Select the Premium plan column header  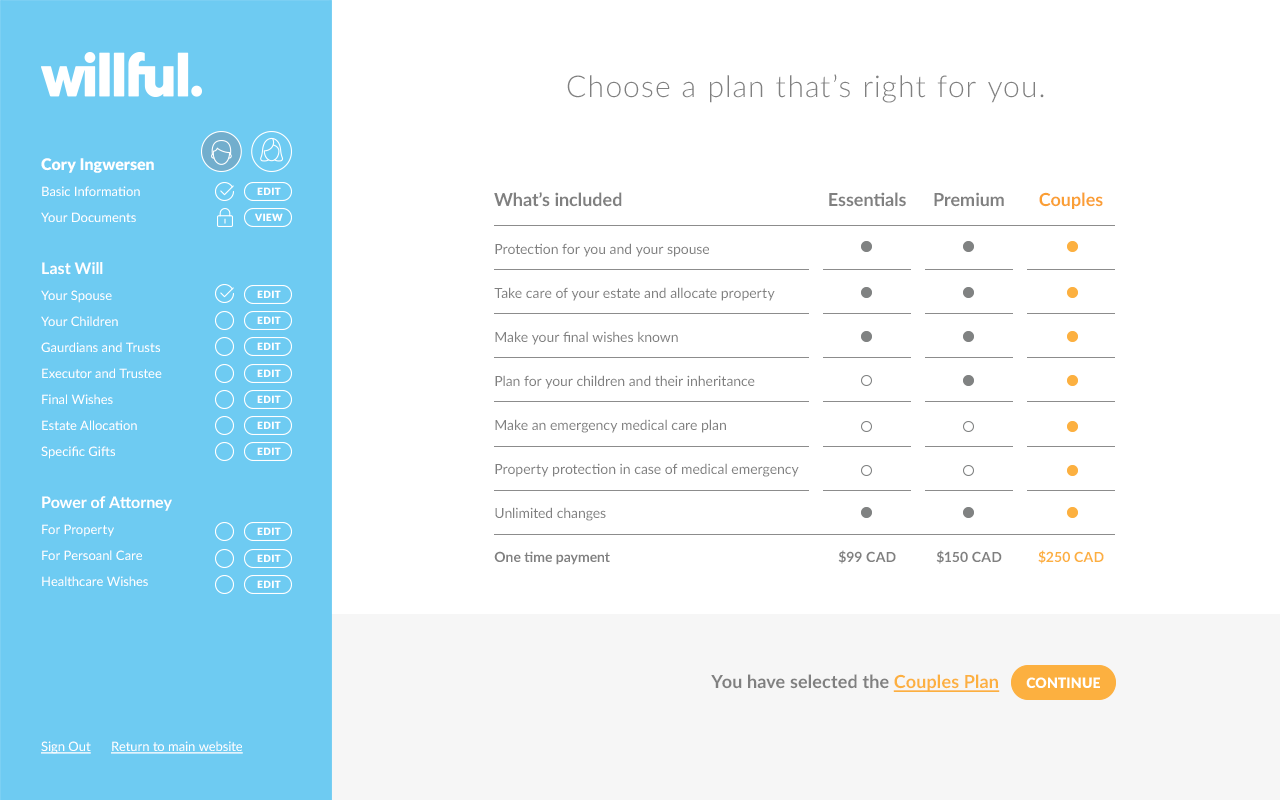pyautogui.click(x=968, y=200)
